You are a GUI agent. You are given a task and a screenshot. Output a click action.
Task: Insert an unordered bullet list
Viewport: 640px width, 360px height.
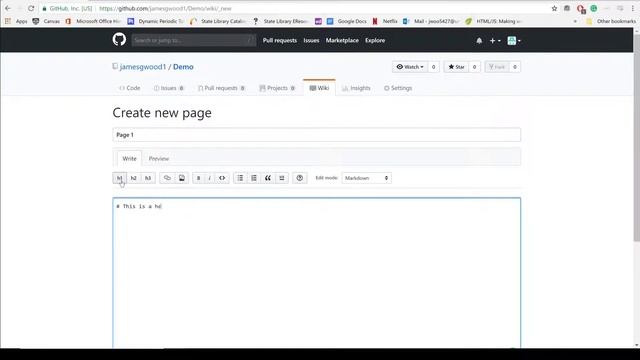pyautogui.click(x=240, y=178)
